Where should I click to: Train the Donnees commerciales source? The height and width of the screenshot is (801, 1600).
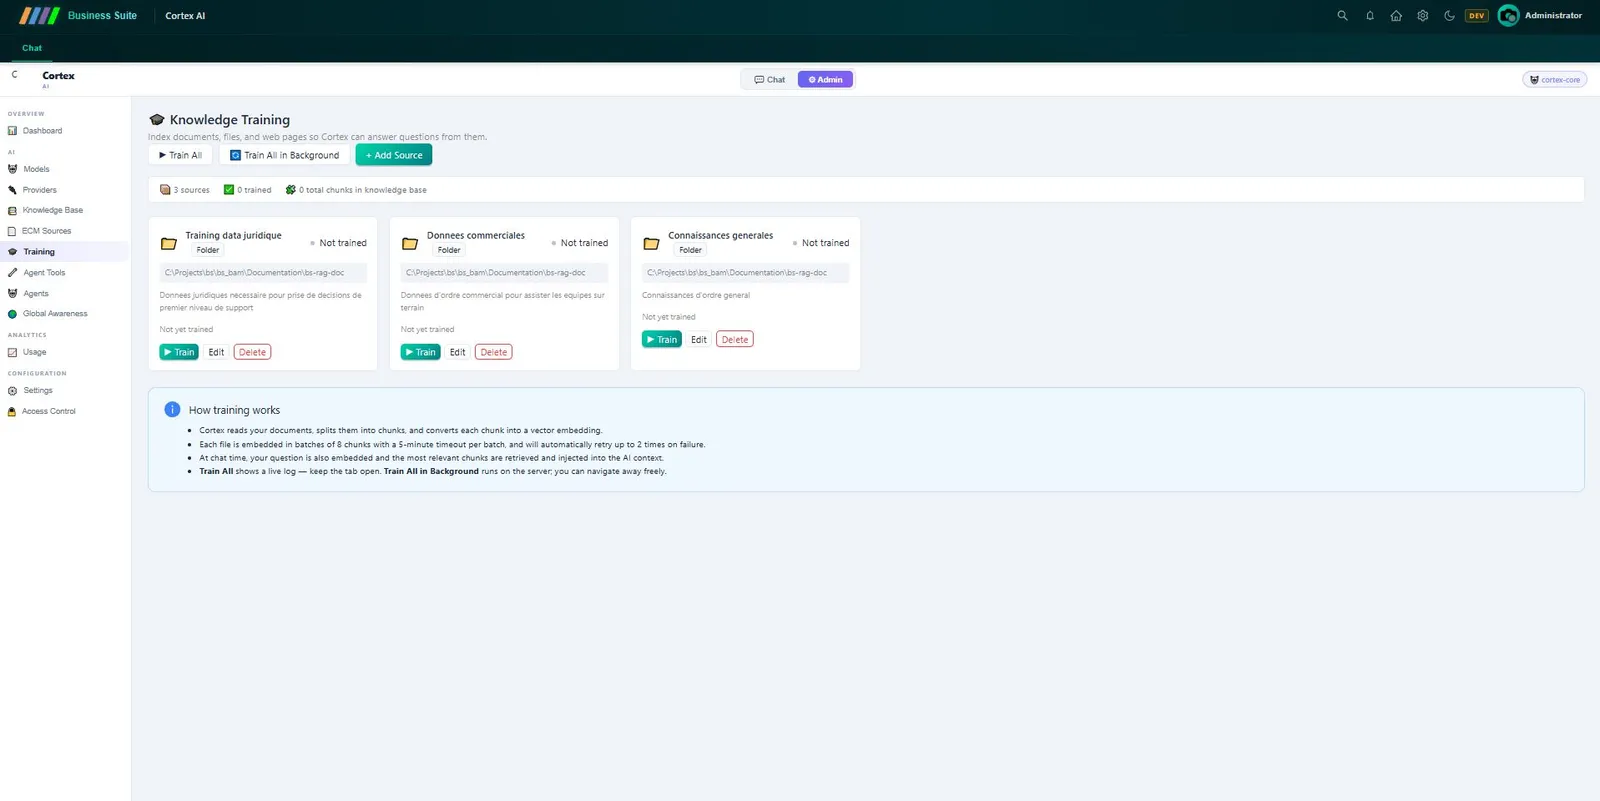[x=420, y=352]
